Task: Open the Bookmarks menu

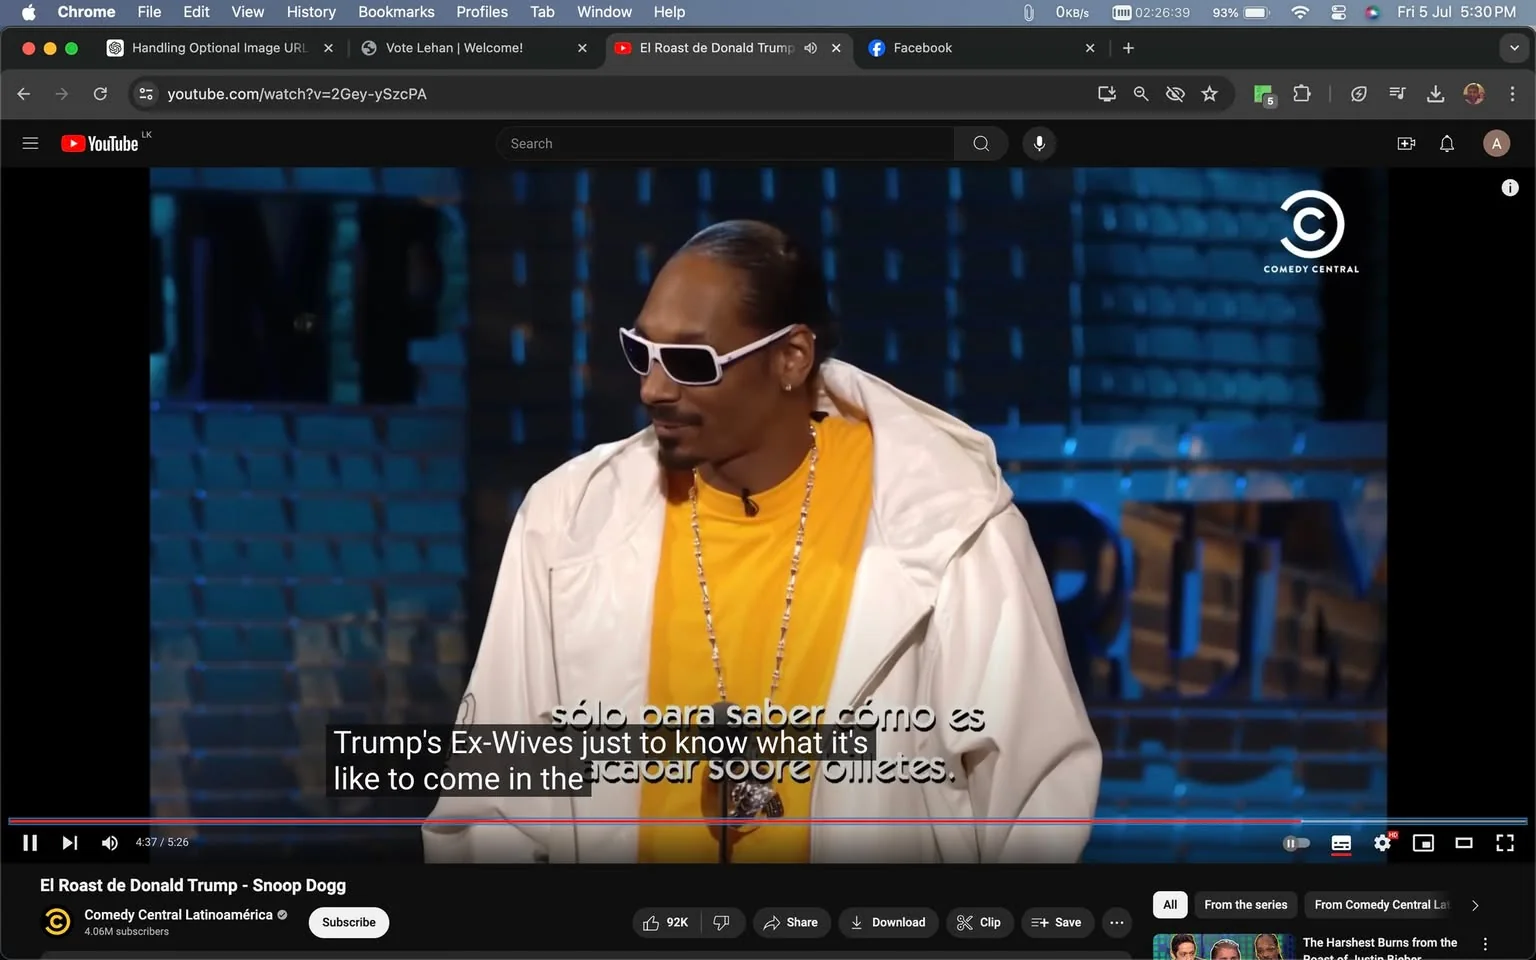Action: [x=396, y=12]
